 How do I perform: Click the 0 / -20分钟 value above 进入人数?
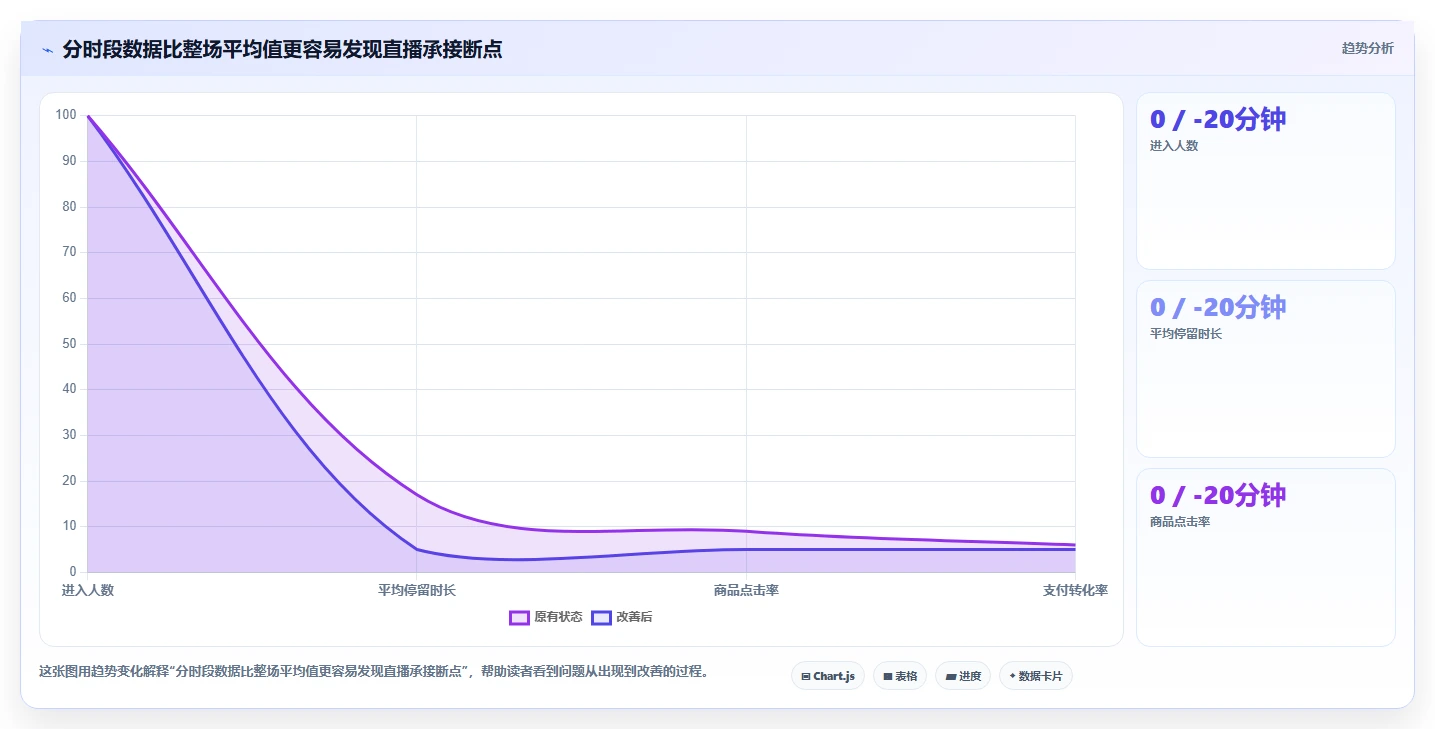tap(1218, 120)
